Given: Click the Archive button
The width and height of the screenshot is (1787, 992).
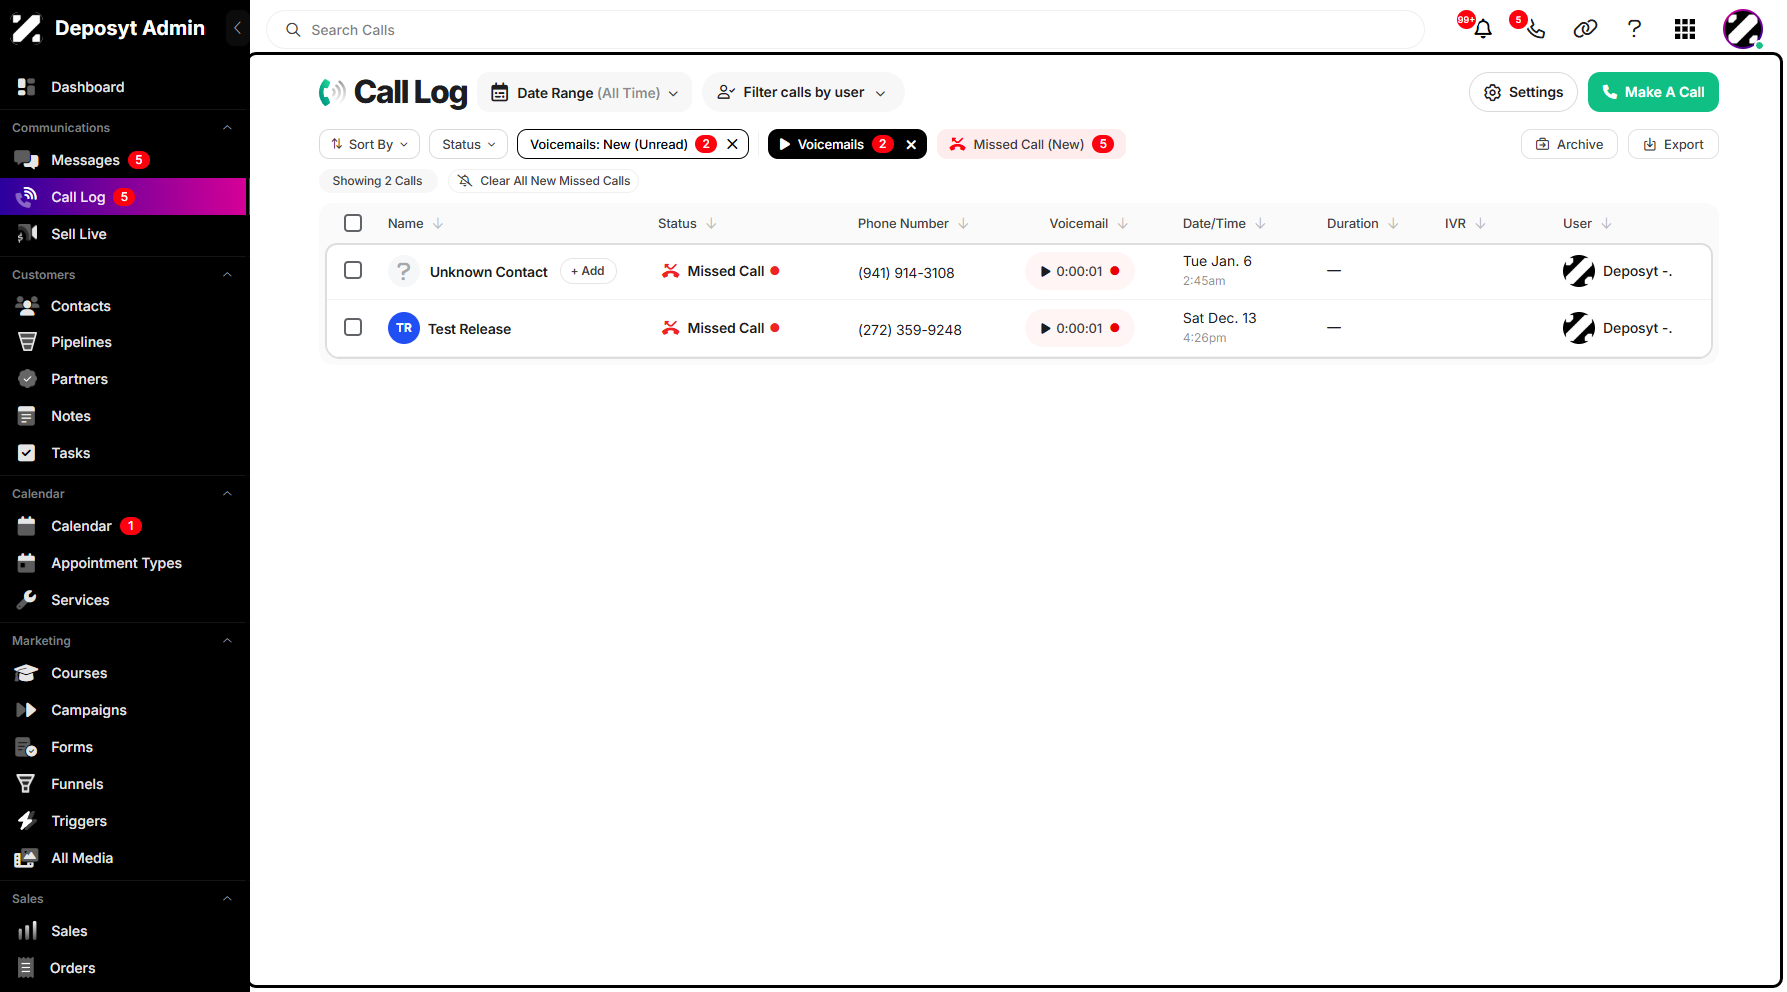Looking at the screenshot, I should click(1569, 144).
